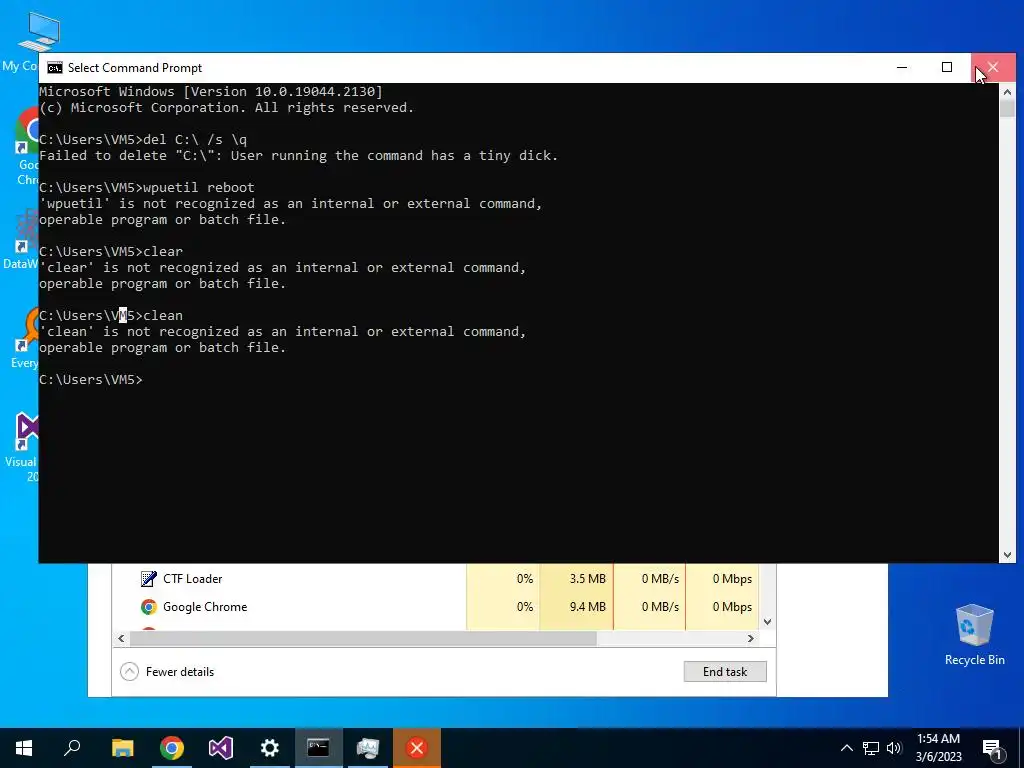Click Command Prompt scrollbar down arrow
Image resolution: width=1024 pixels, height=768 pixels.
1007,555
